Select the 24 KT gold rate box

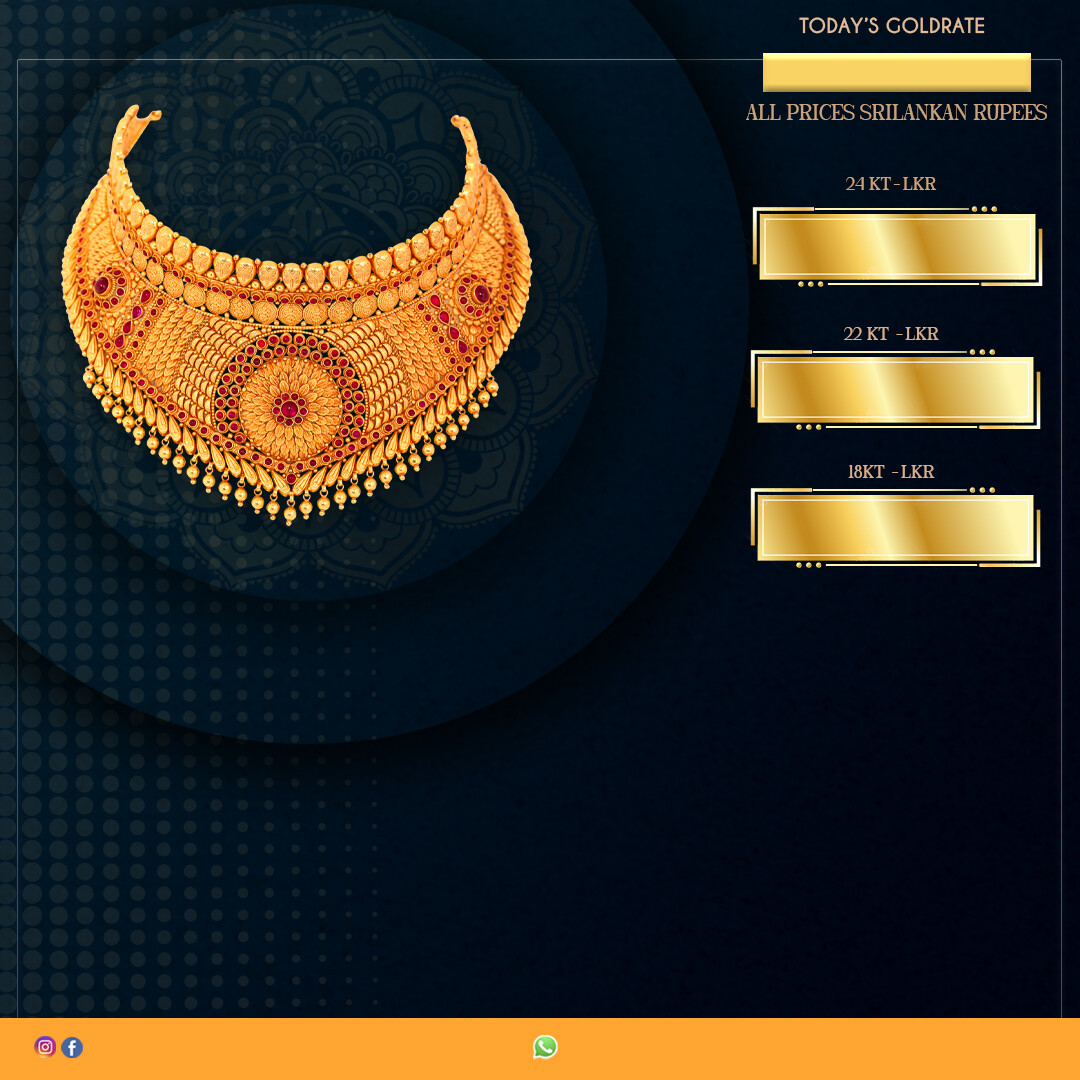[x=897, y=247]
